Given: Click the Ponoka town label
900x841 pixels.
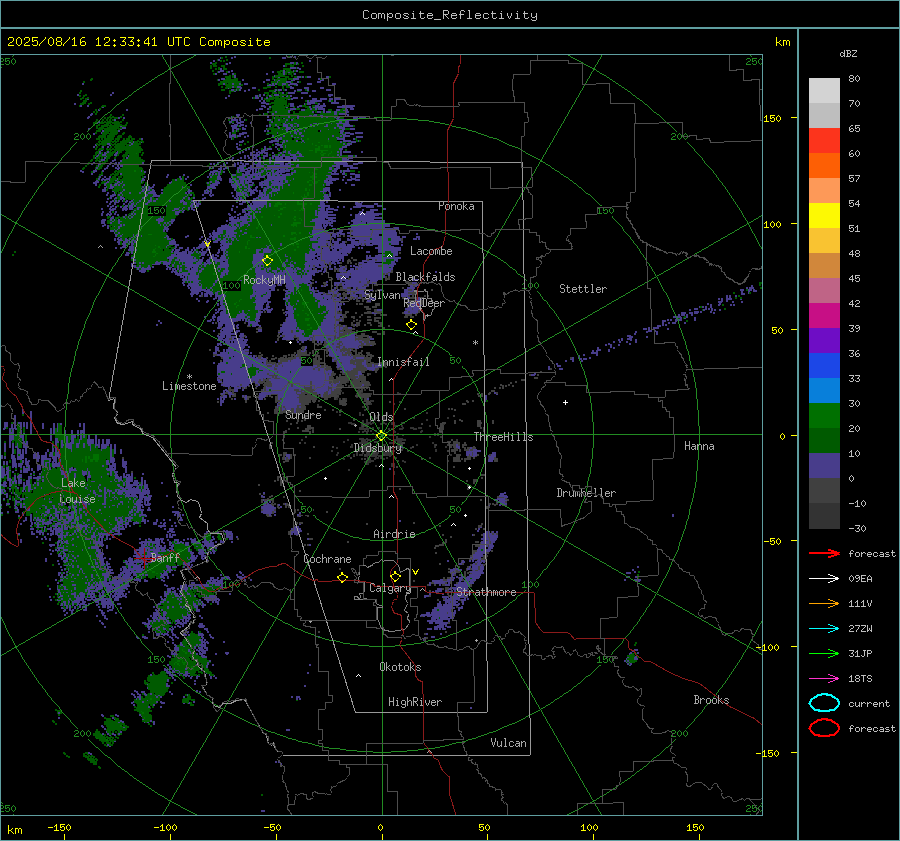Looking at the screenshot, I should coord(456,206).
